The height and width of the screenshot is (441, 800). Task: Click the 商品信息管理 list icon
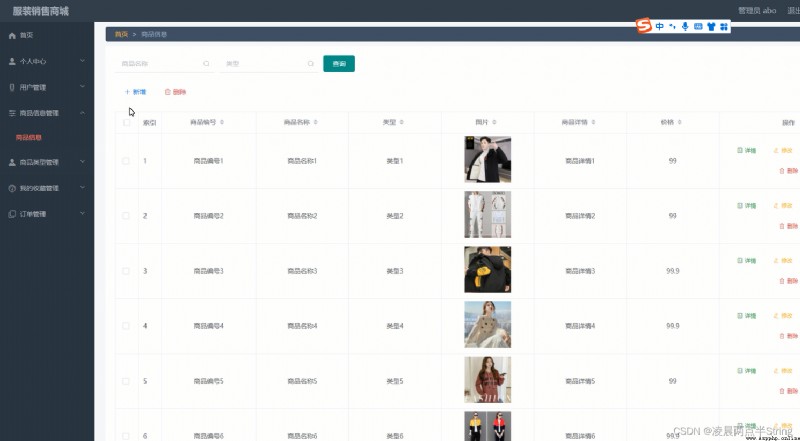12,113
